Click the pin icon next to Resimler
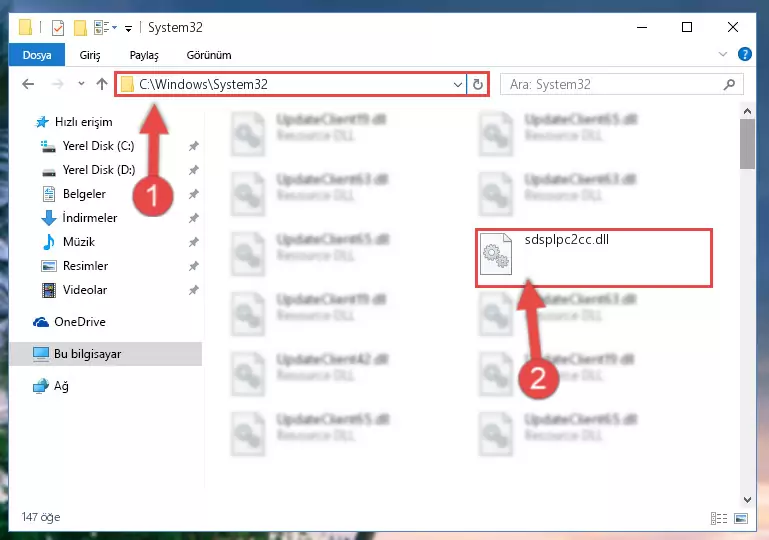This screenshot has width=769, height=540. tap(194, 266)
